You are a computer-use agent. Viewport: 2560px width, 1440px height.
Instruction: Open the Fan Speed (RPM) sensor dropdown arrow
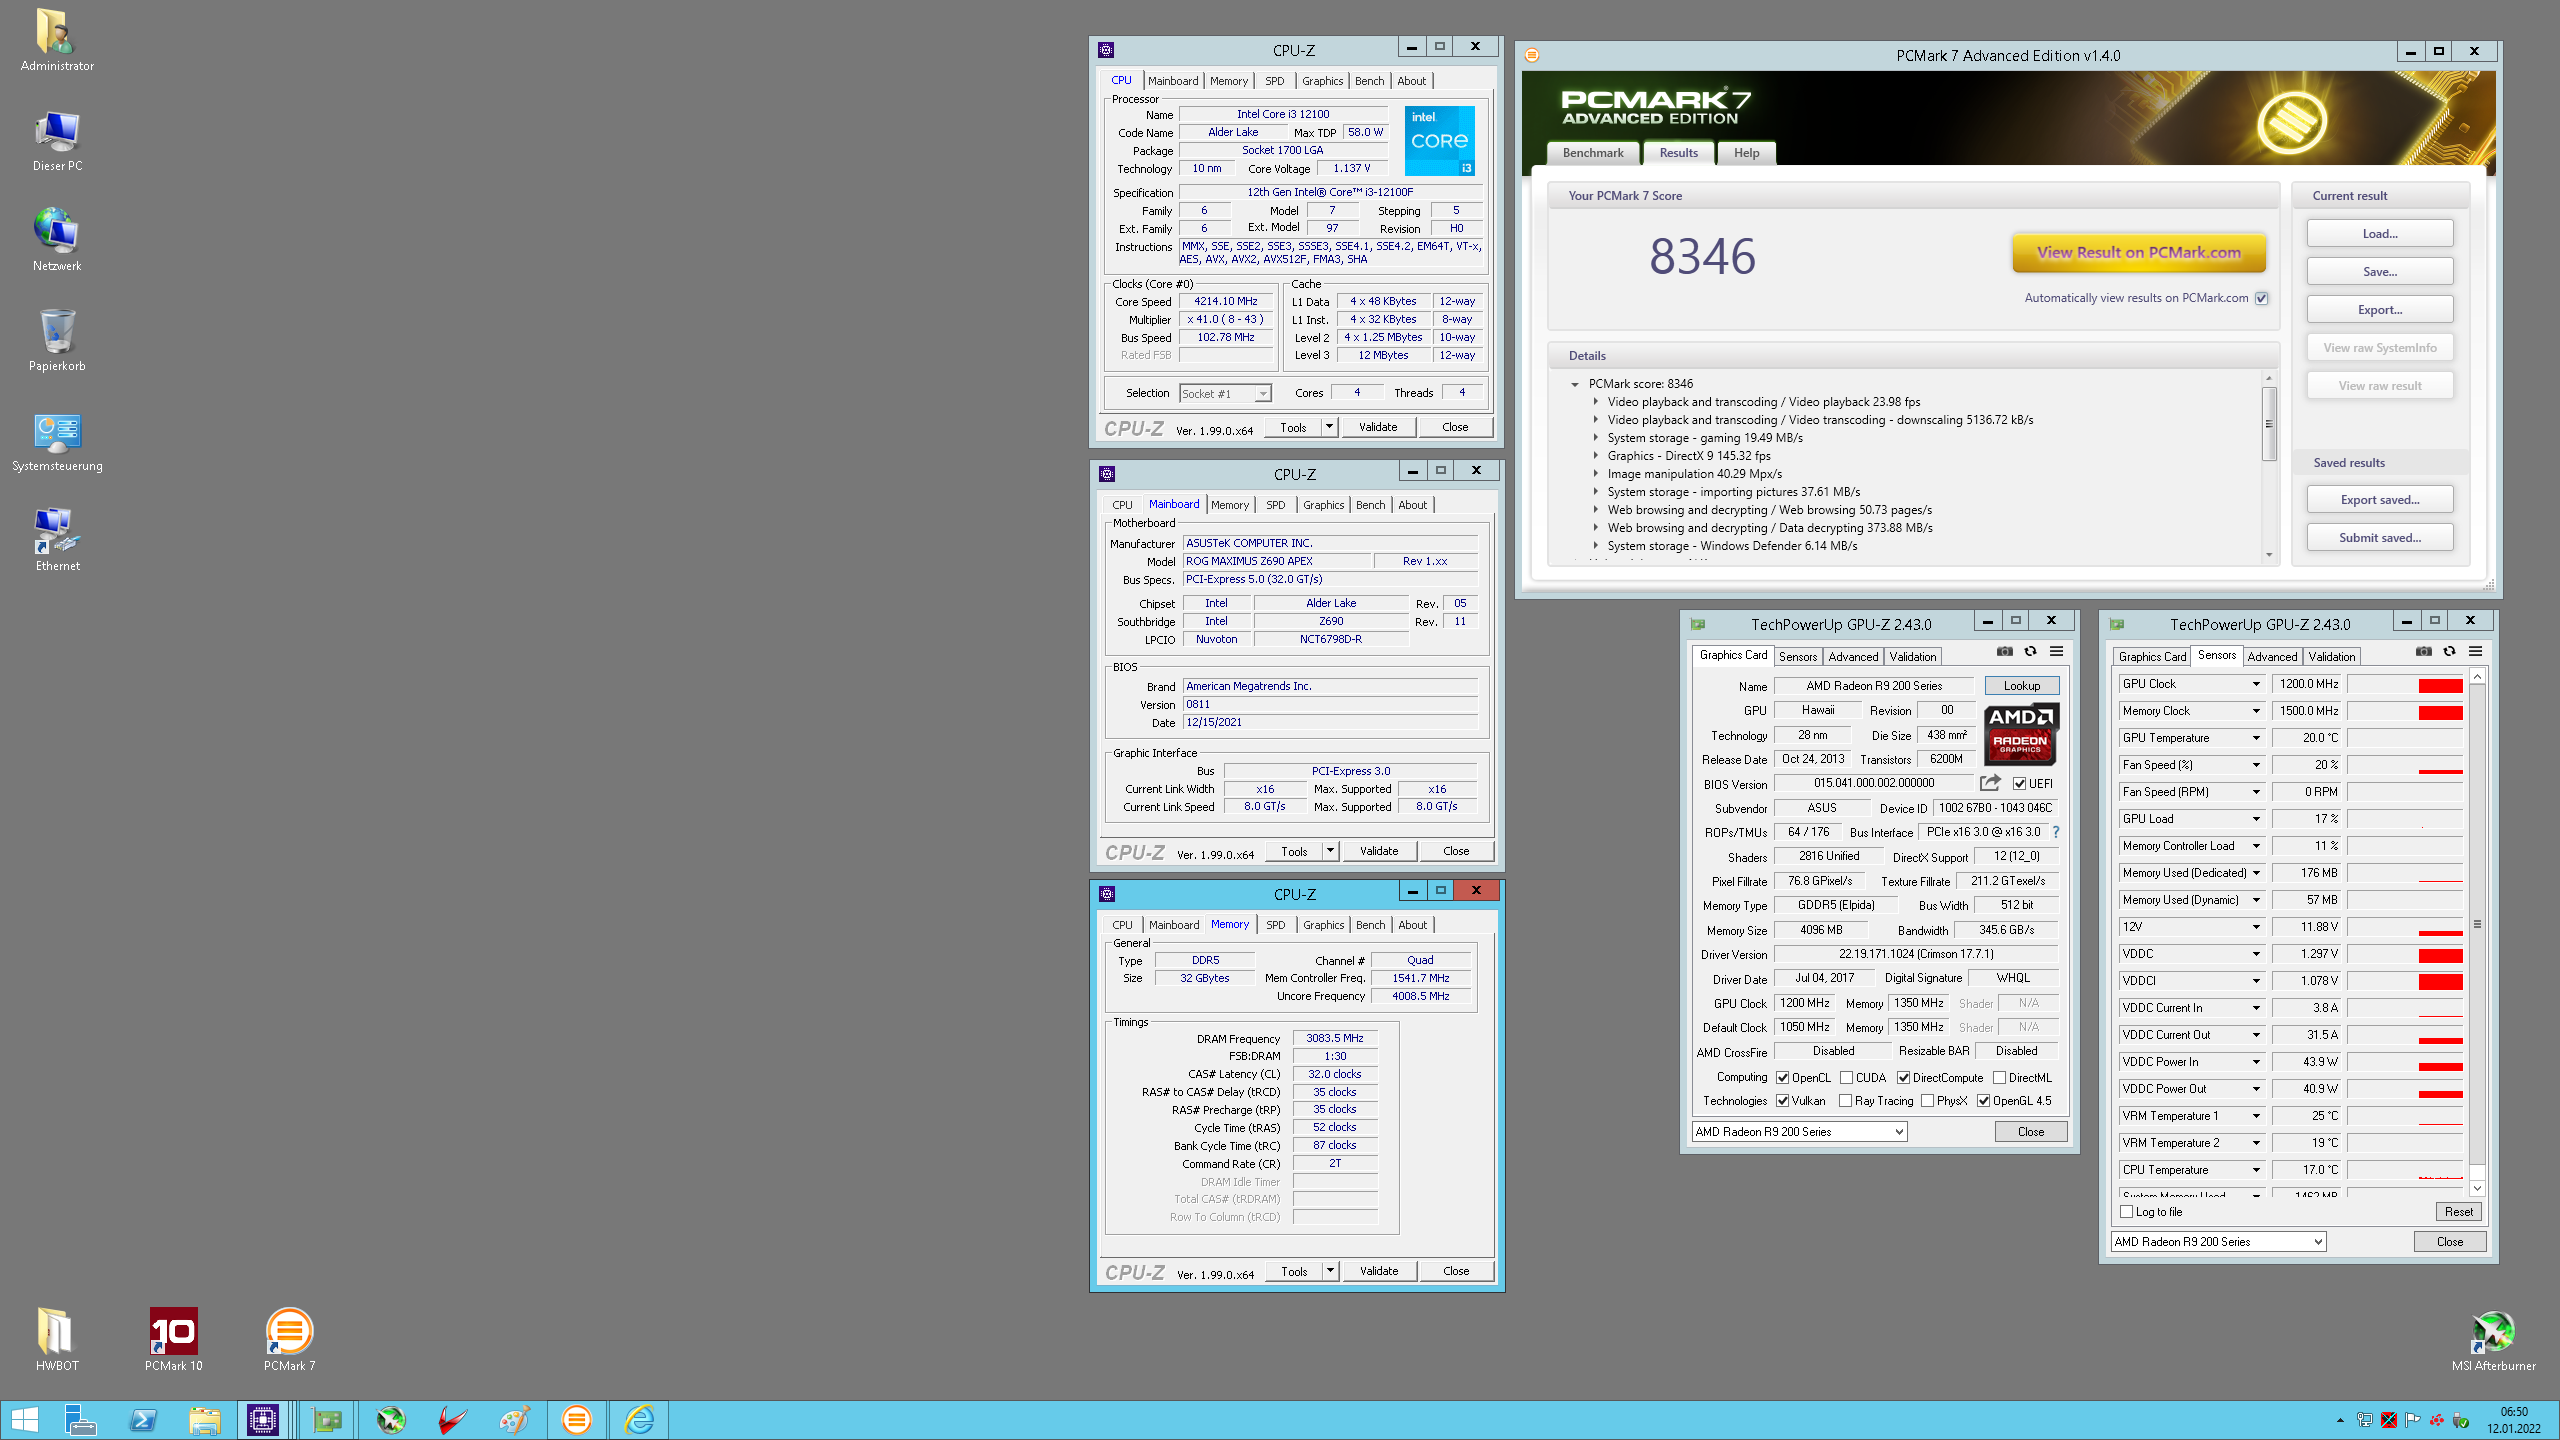click(x=2256, y=792)
